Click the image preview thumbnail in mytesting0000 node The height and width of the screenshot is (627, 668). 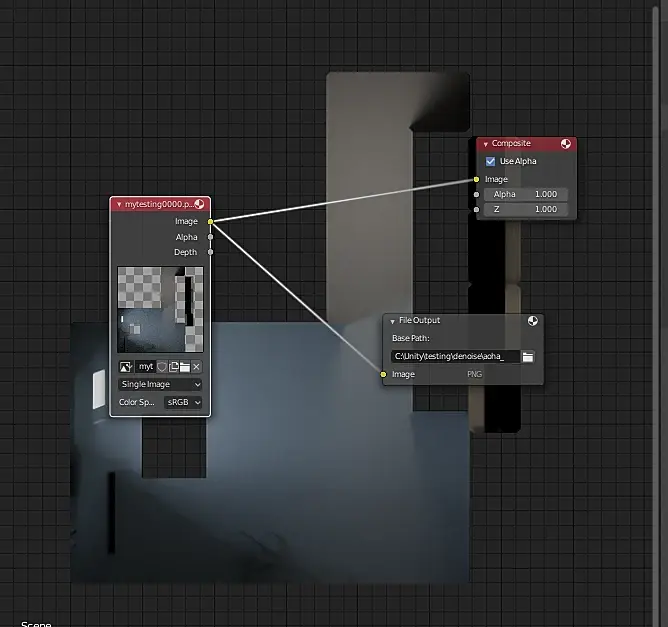coord(160,310)
